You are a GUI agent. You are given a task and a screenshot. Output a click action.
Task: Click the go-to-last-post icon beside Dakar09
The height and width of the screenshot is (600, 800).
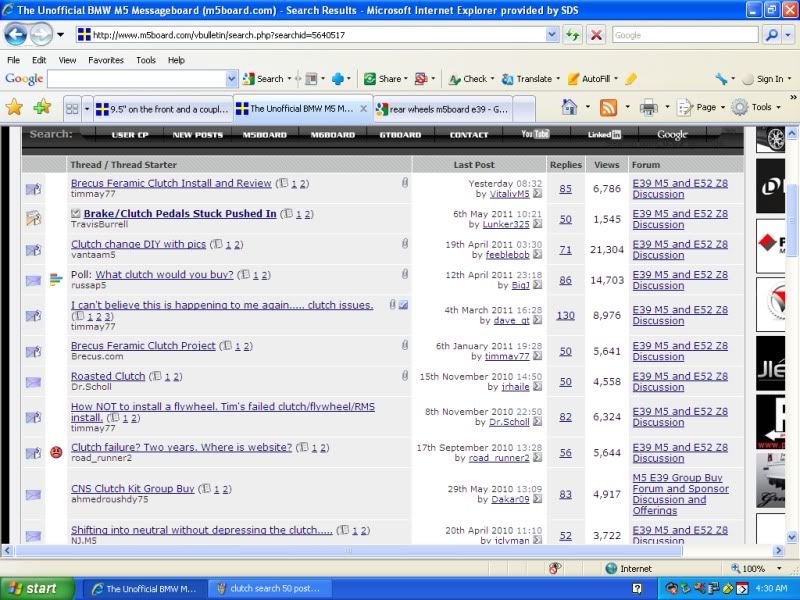coord(537,499)
